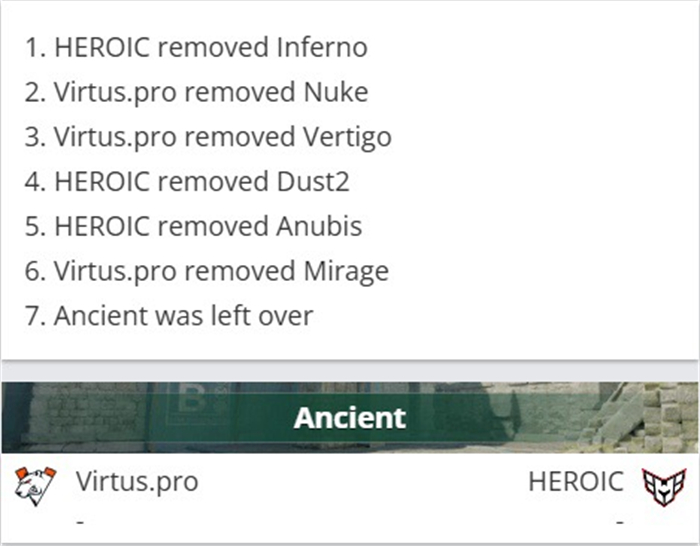
Task: Open the HEROIC team name link
Action: (x=576, y=482)
